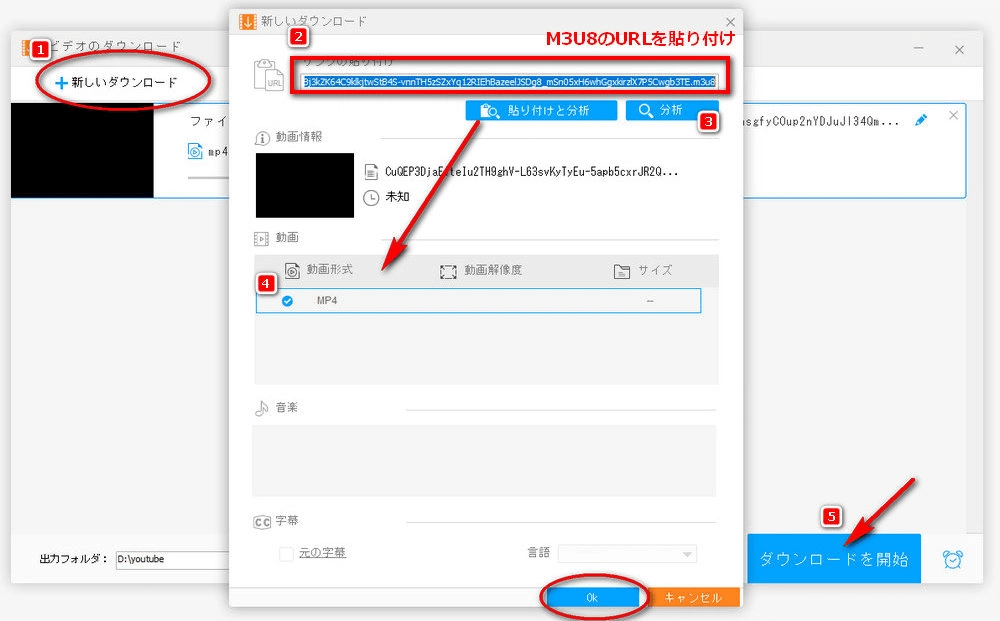The width and height of the screenshot is (1000, 621).
Task: Toggle the original subtitles (元の字幕) checkbox
Action: (286, 553)
